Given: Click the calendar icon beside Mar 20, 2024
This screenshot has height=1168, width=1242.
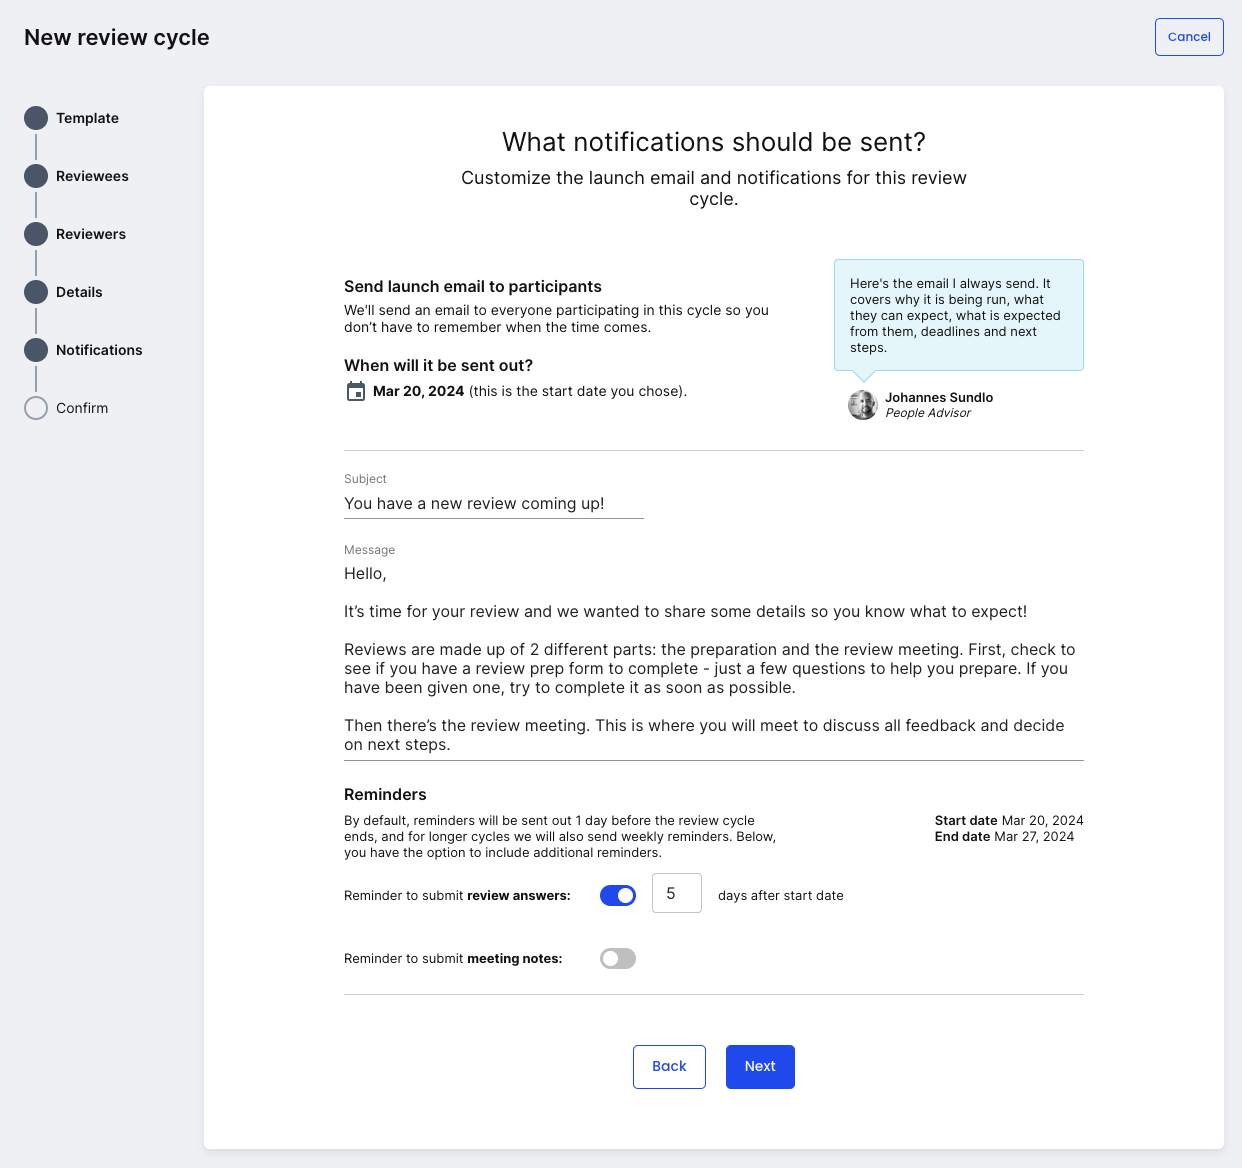Looking at the screenshot, I should tap(356, 391).
